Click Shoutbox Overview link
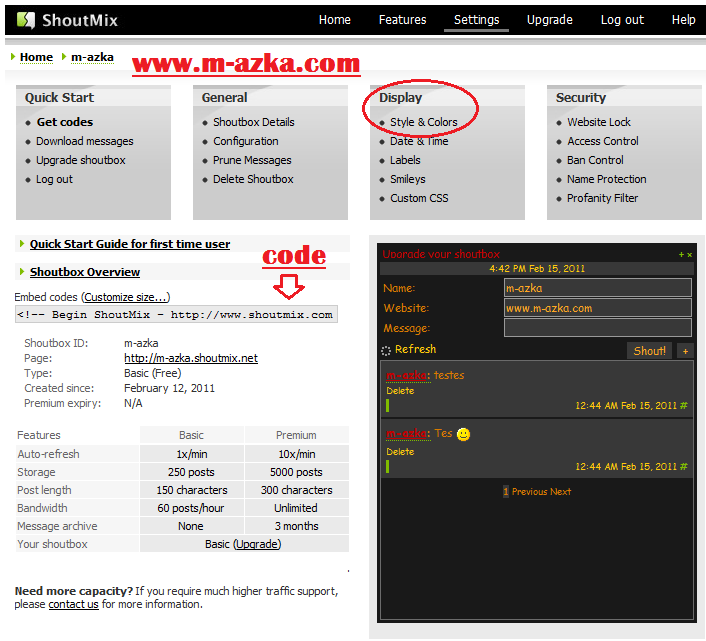706x641 pixels. [x=85, y=271]
